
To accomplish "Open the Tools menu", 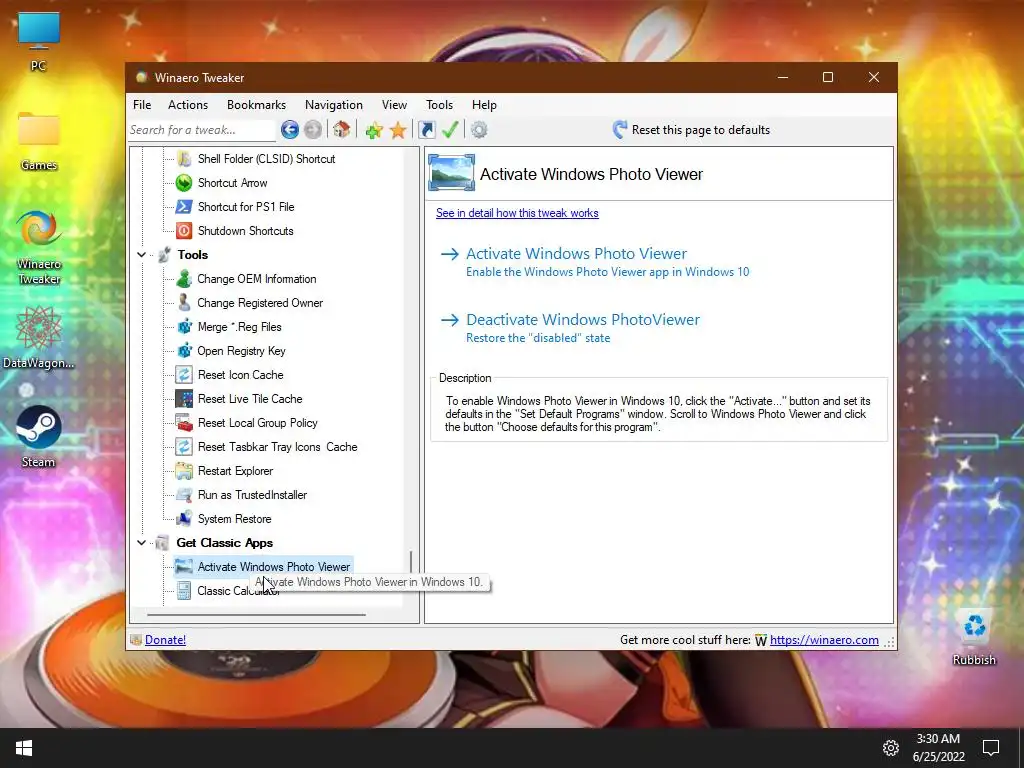I will coord(440,105).
